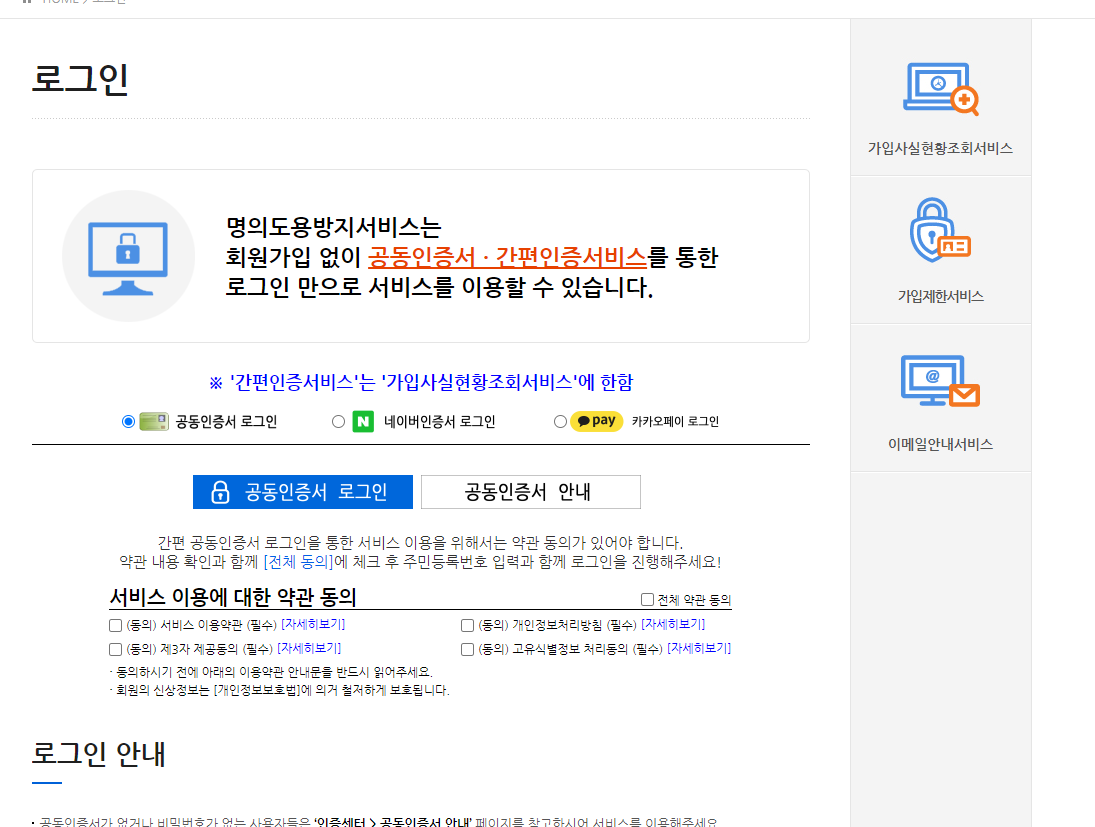This screenshot has width=1095, height=827.
Task: Check the 개인정보처리방침 (필수) checkbox
Action: pos(468,625)
